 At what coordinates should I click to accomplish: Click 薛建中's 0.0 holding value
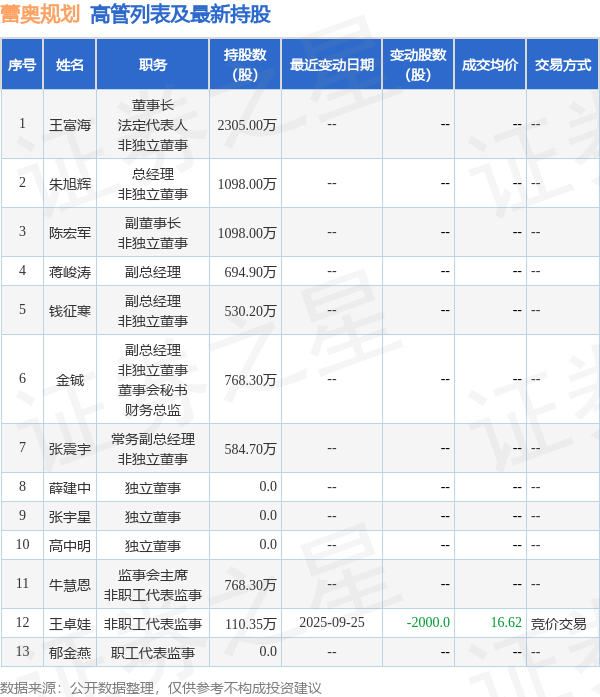(268, 486)
